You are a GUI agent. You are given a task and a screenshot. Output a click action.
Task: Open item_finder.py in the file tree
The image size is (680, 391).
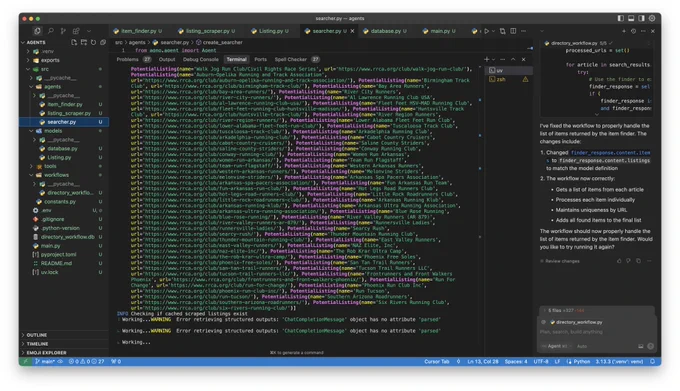coord(65,104)
